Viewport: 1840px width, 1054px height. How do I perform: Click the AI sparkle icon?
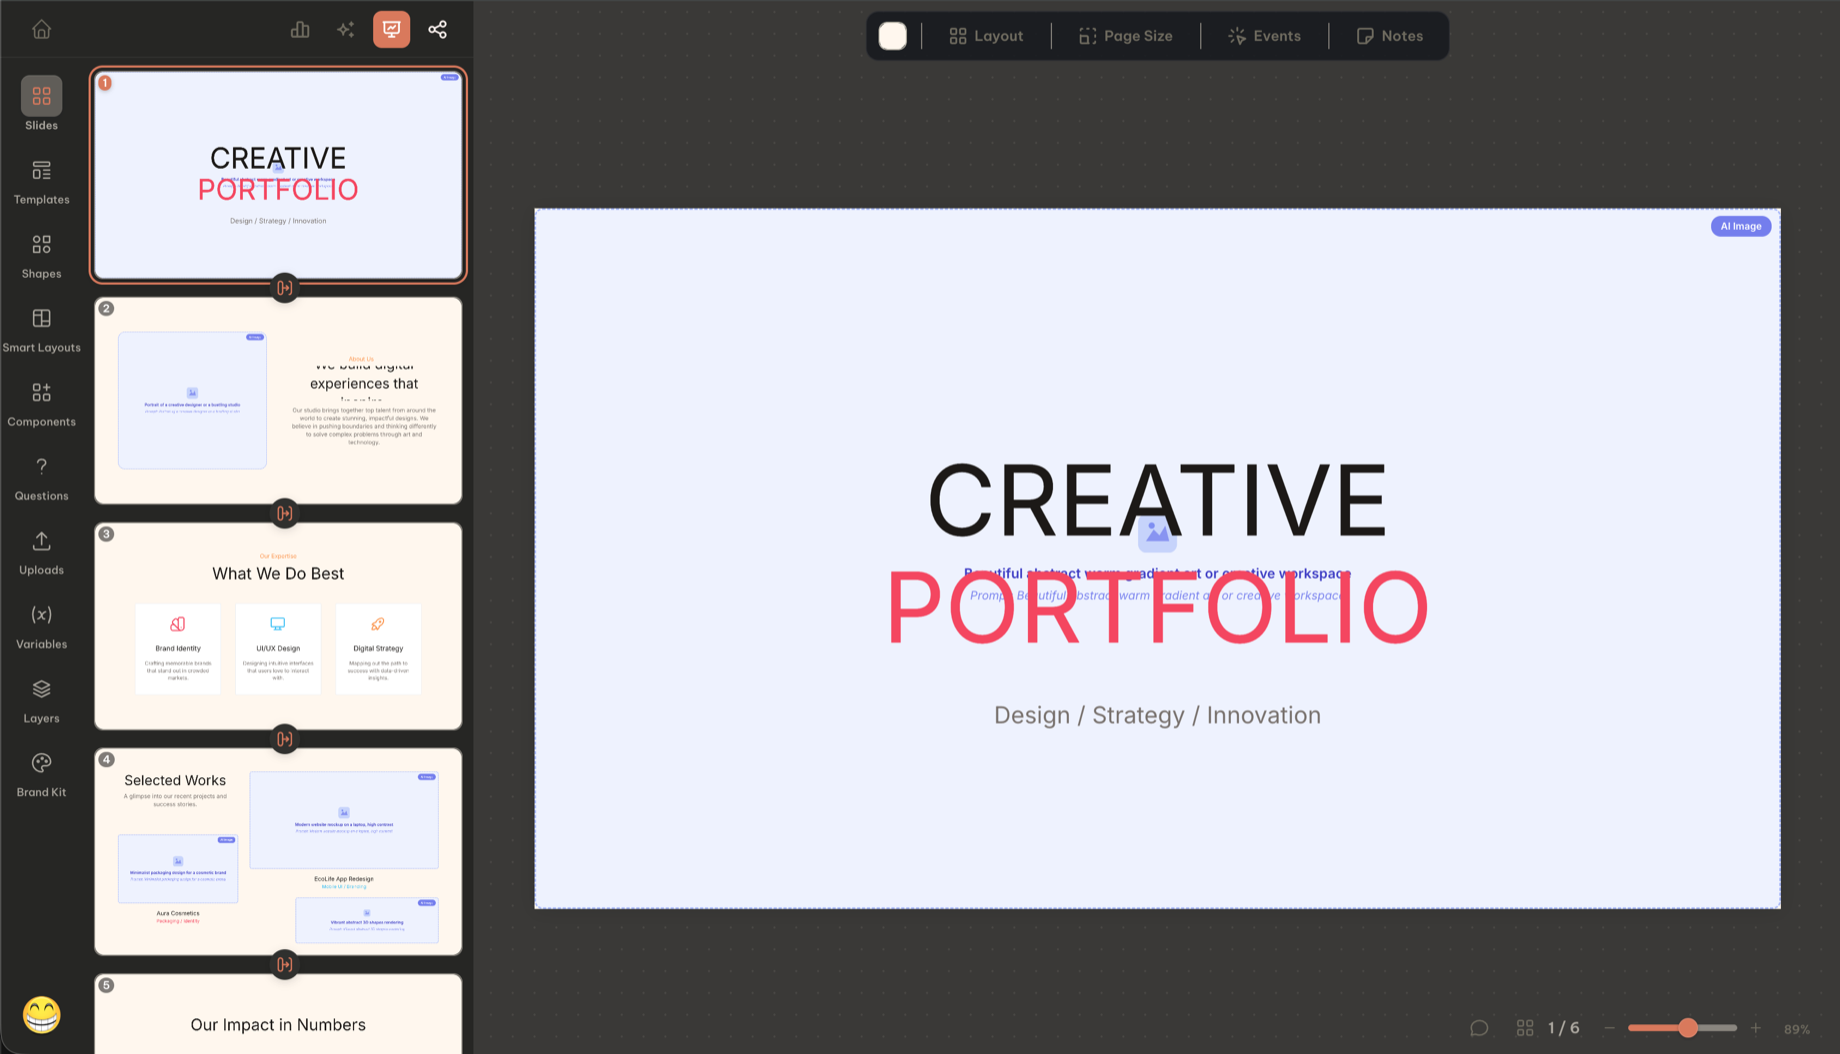pos(346,29)
